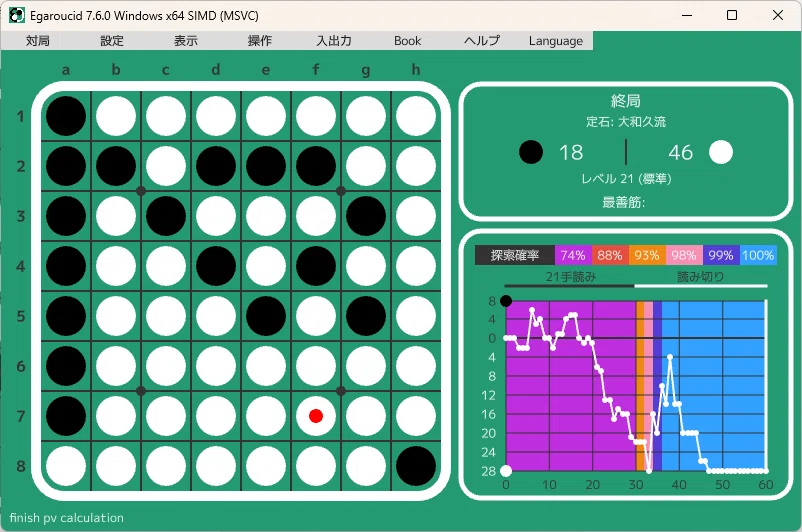Click the 99% search probability swatch
Viewport: 802px width, 532px height.
(x=721, y=255)
